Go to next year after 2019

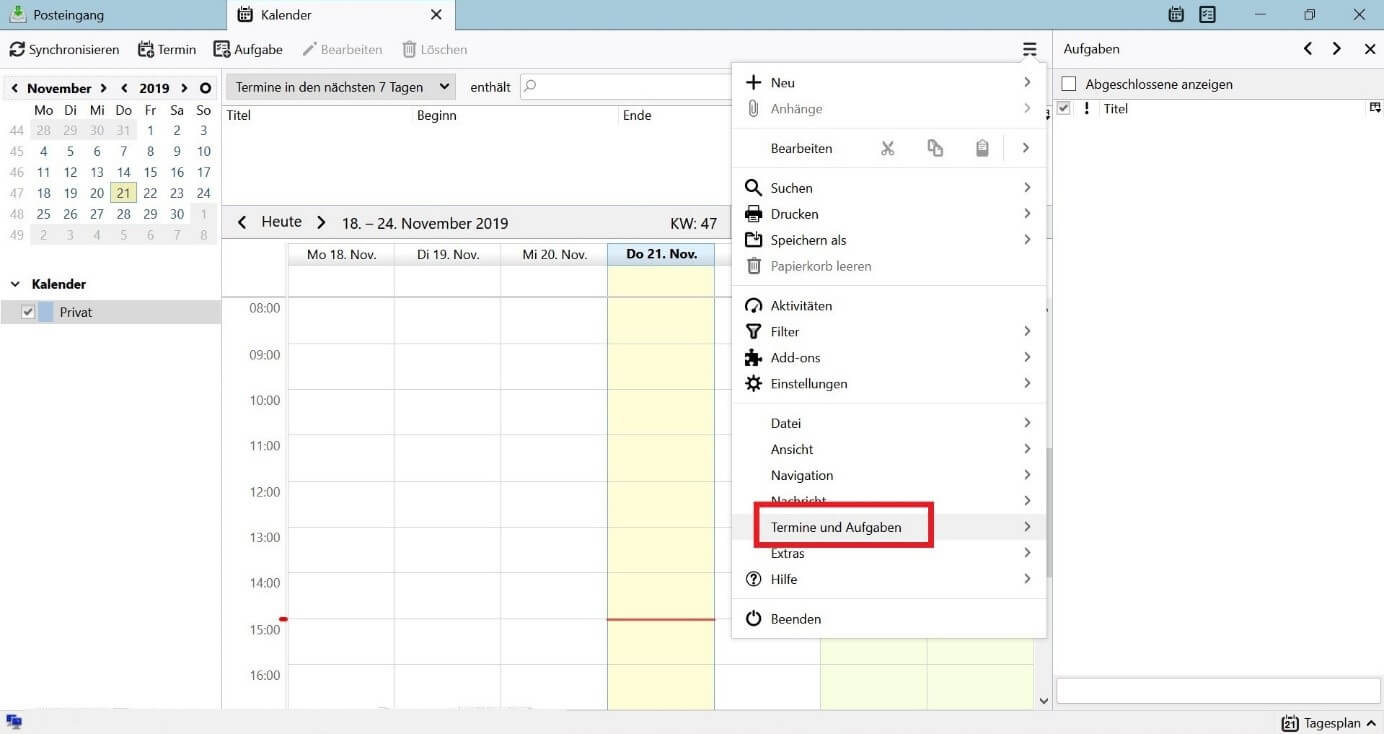pyautogui.click(x=184, y=88)
